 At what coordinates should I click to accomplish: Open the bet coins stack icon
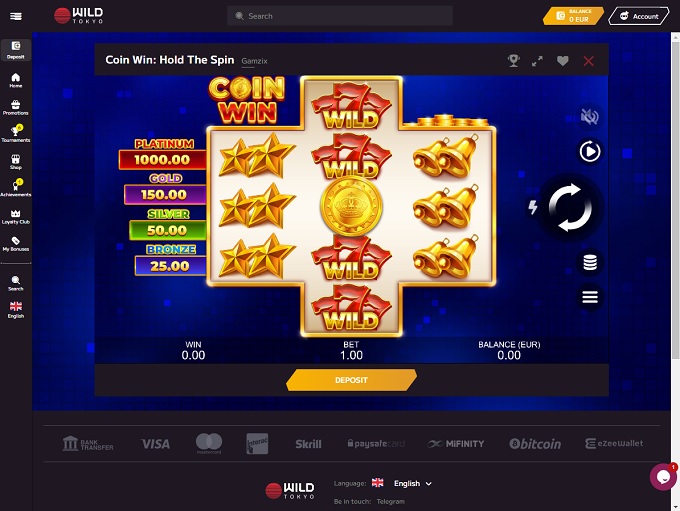point(590,262)
